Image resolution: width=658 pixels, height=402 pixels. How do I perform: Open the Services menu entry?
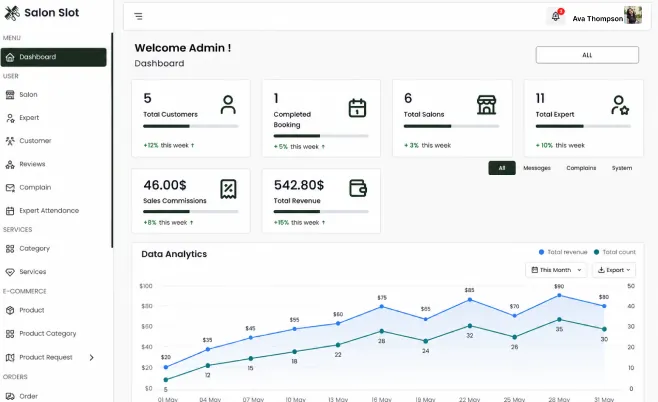coord(33,272)
